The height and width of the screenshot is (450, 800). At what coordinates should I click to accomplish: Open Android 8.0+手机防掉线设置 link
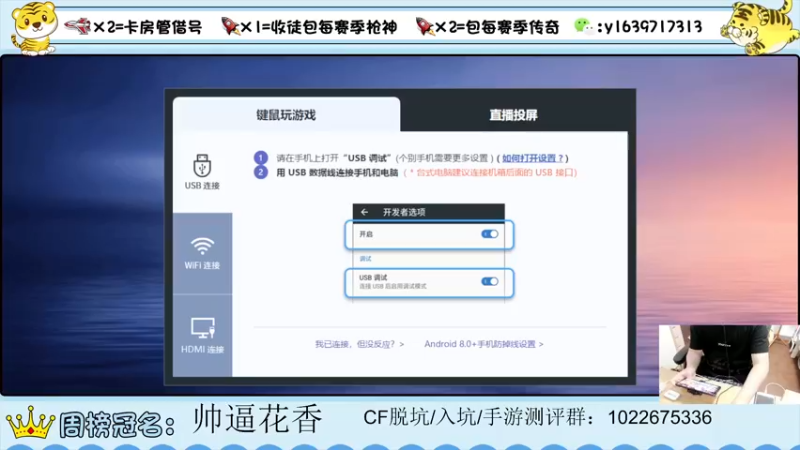tap(484, 344)
